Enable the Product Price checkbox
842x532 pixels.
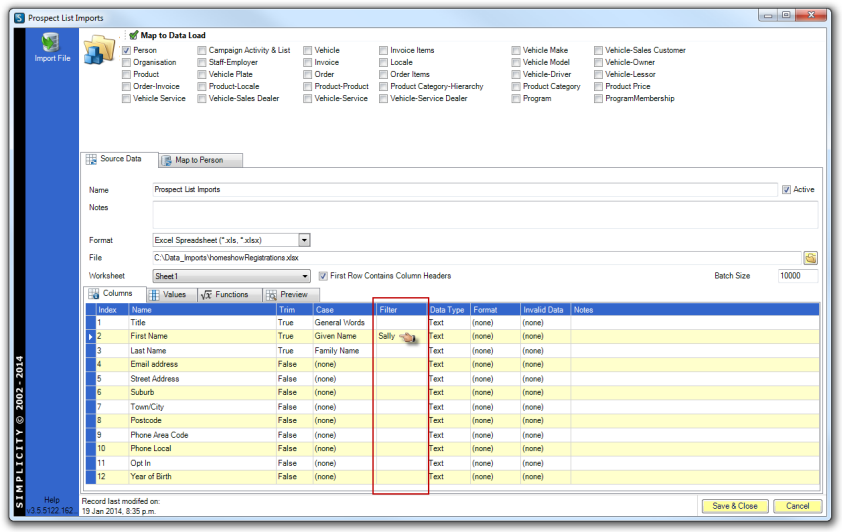pos(598,86)
